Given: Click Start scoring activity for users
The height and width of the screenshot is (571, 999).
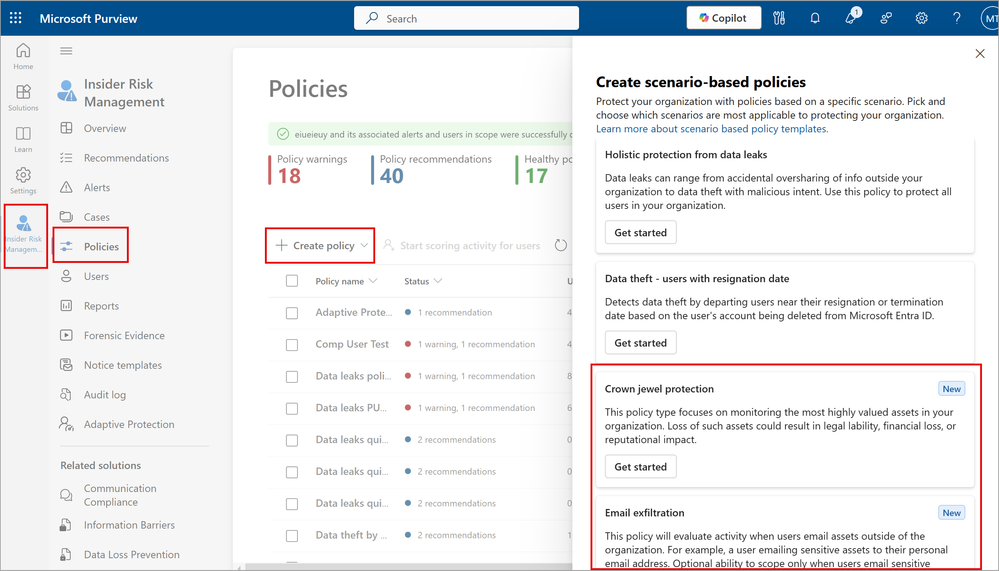Looking at the screenshot, I should tap(462, 245).
